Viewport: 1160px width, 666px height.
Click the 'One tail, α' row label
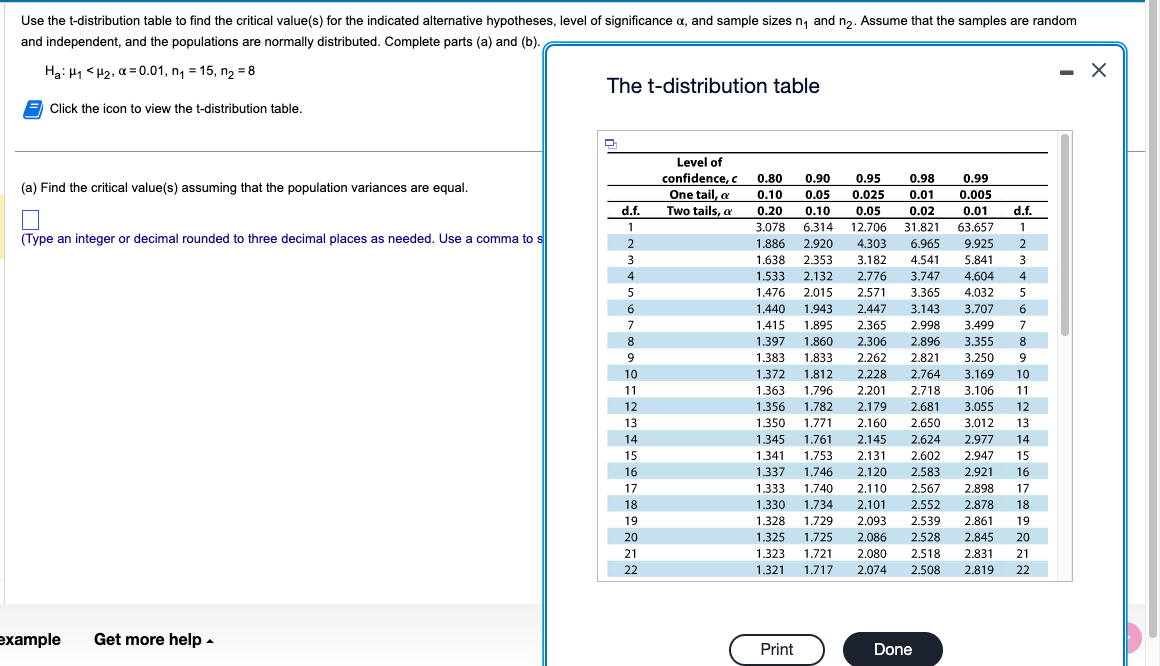(x=699, y=195)
